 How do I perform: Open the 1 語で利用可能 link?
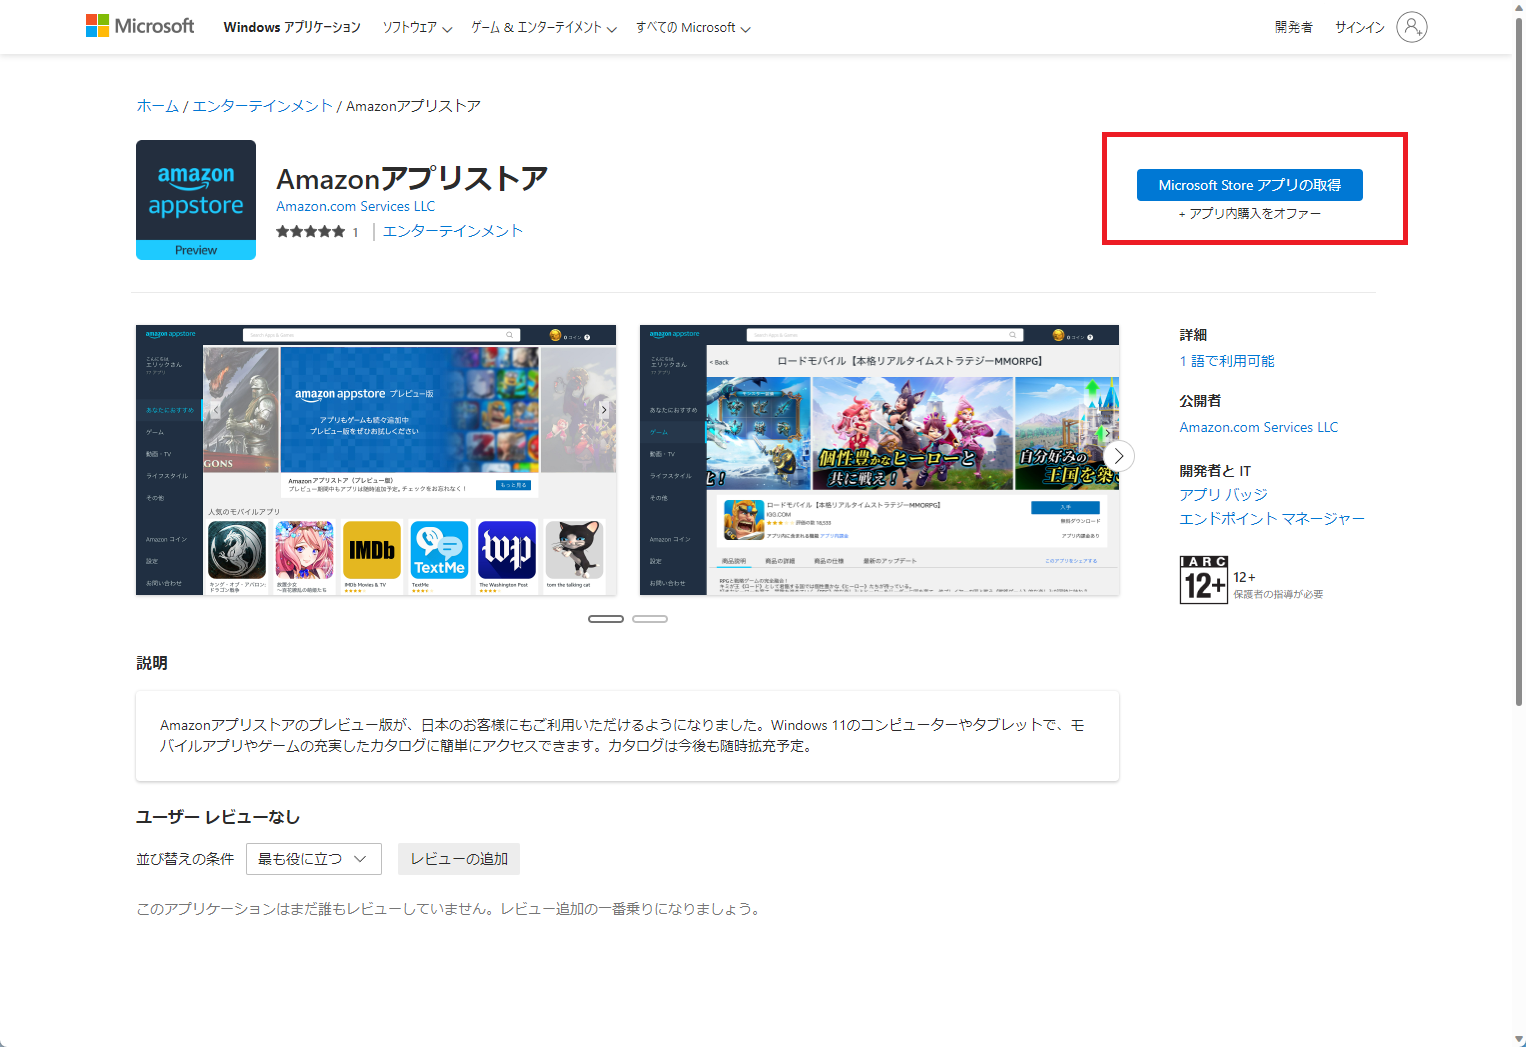tap(1227, 361)
